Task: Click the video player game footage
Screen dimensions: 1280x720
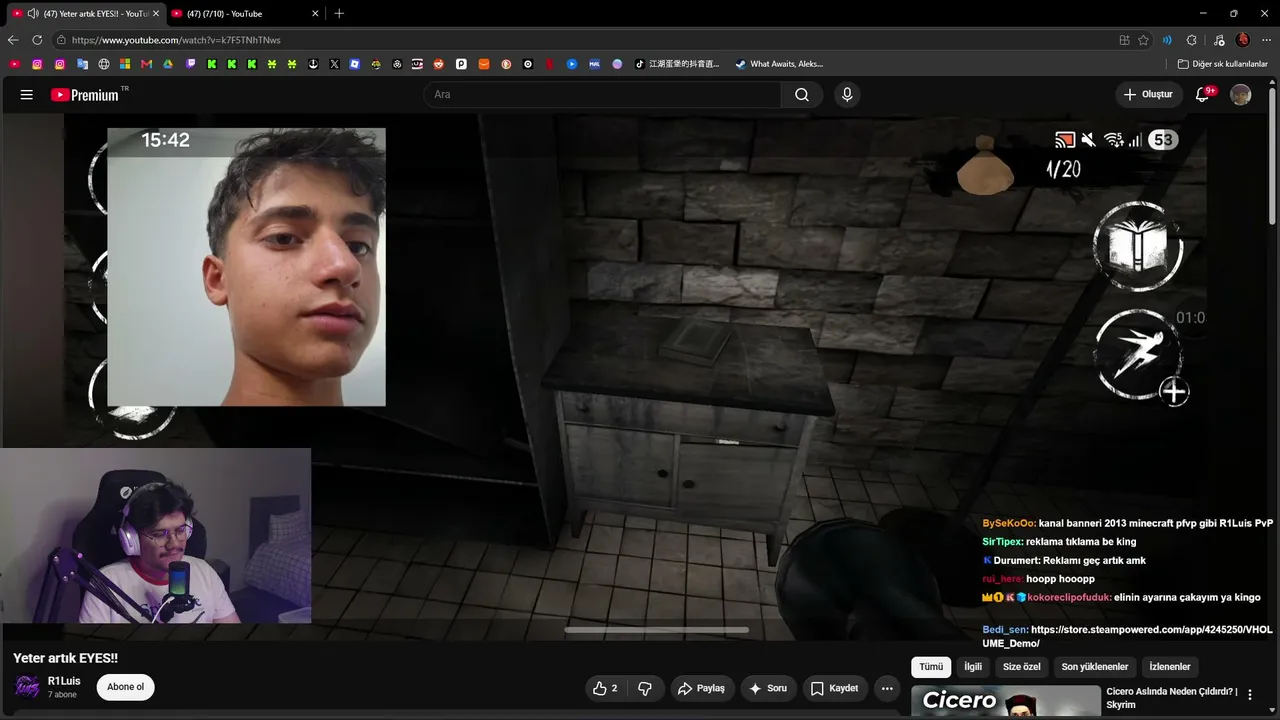Action: tap(635, 375)
